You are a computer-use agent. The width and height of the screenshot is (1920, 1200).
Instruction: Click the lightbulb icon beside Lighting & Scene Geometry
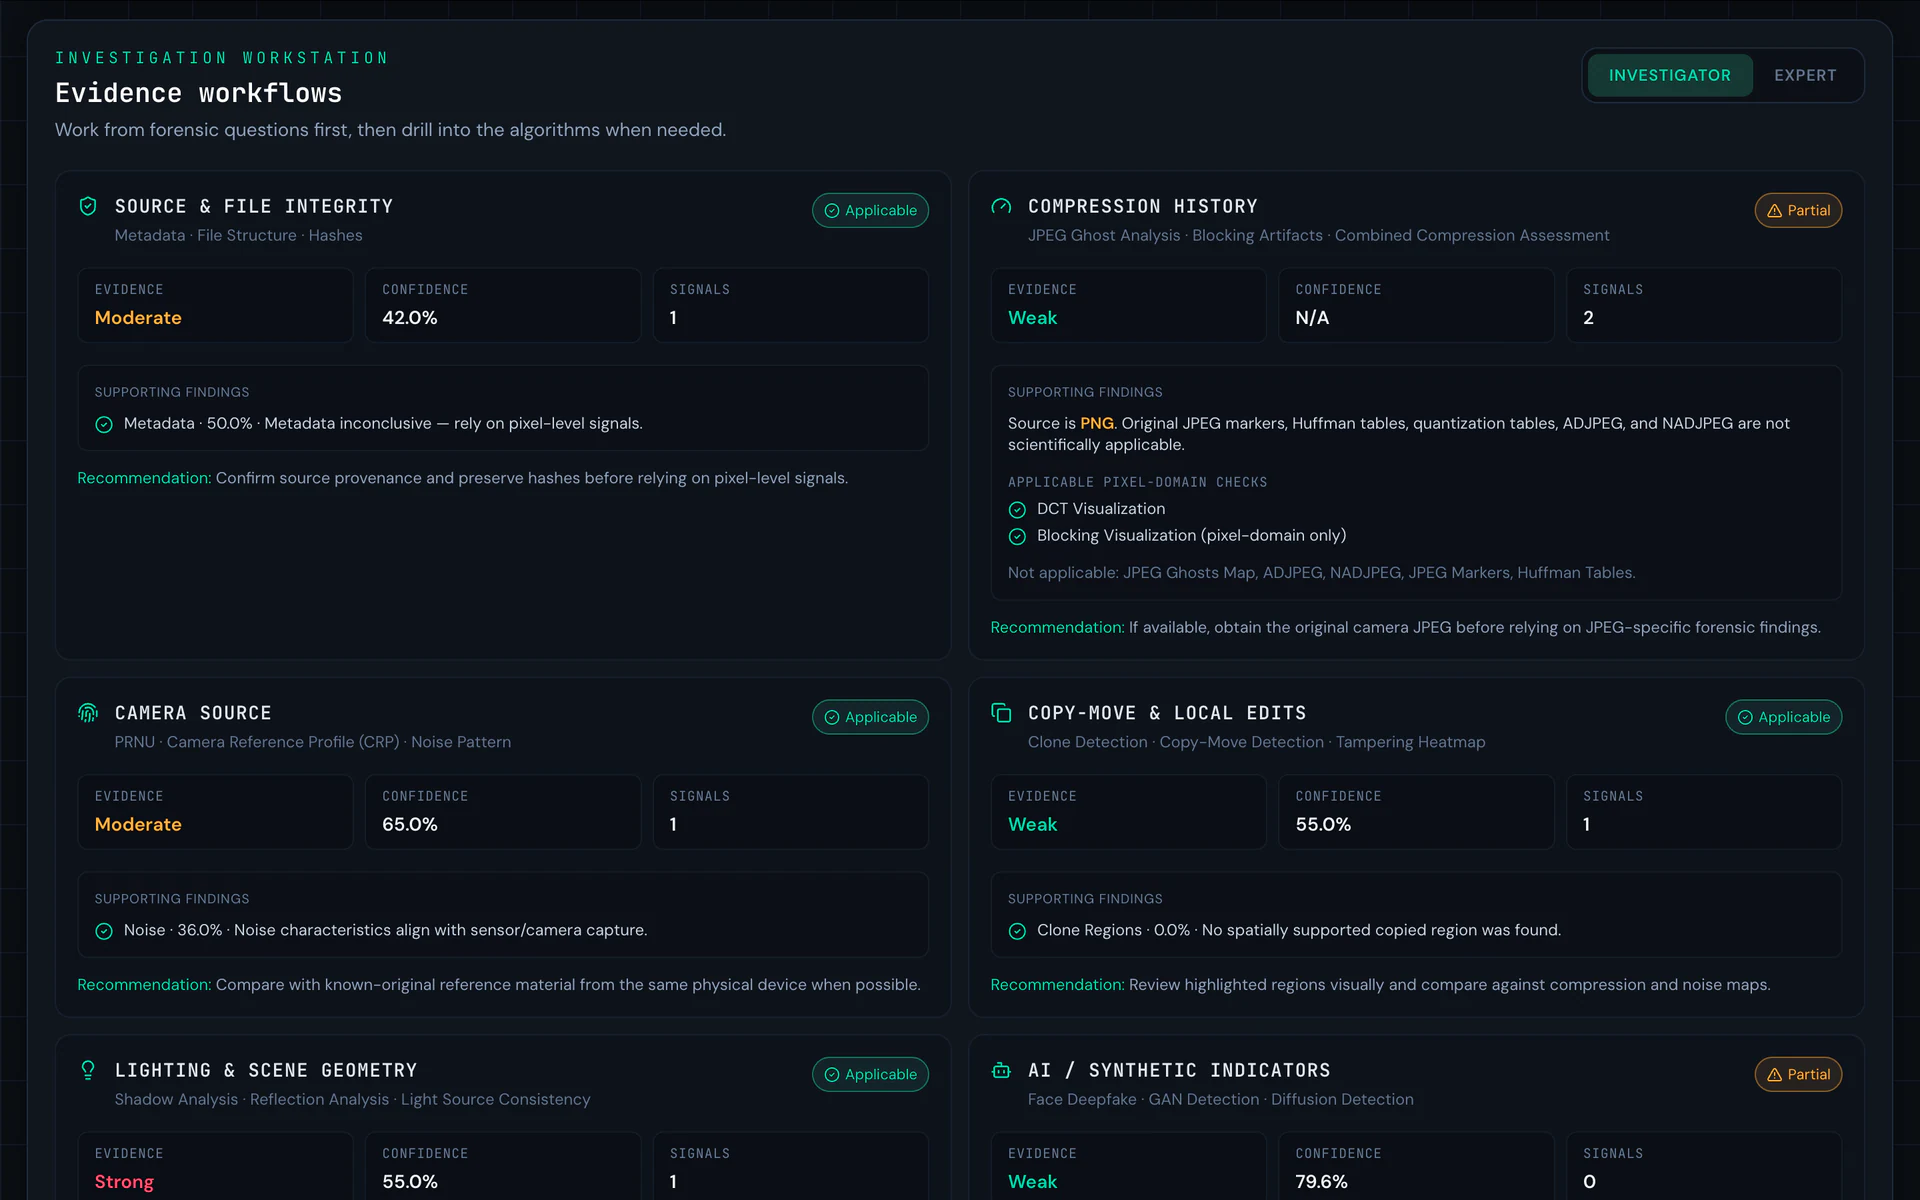point(88,1070)
